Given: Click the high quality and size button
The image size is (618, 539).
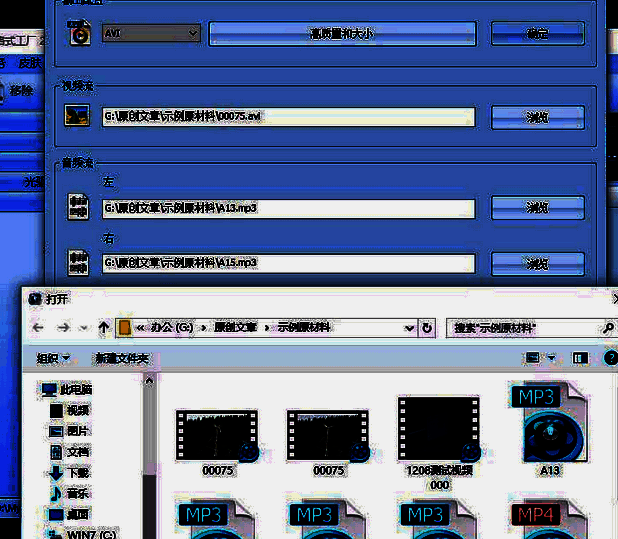Looking at the screenshot, I should [x=341, y=33].
